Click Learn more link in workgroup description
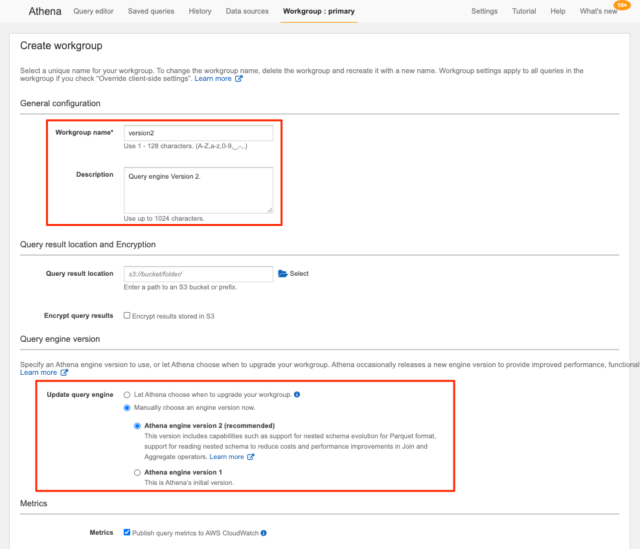Viewport: 640px width, 549px height. point(213,79)
